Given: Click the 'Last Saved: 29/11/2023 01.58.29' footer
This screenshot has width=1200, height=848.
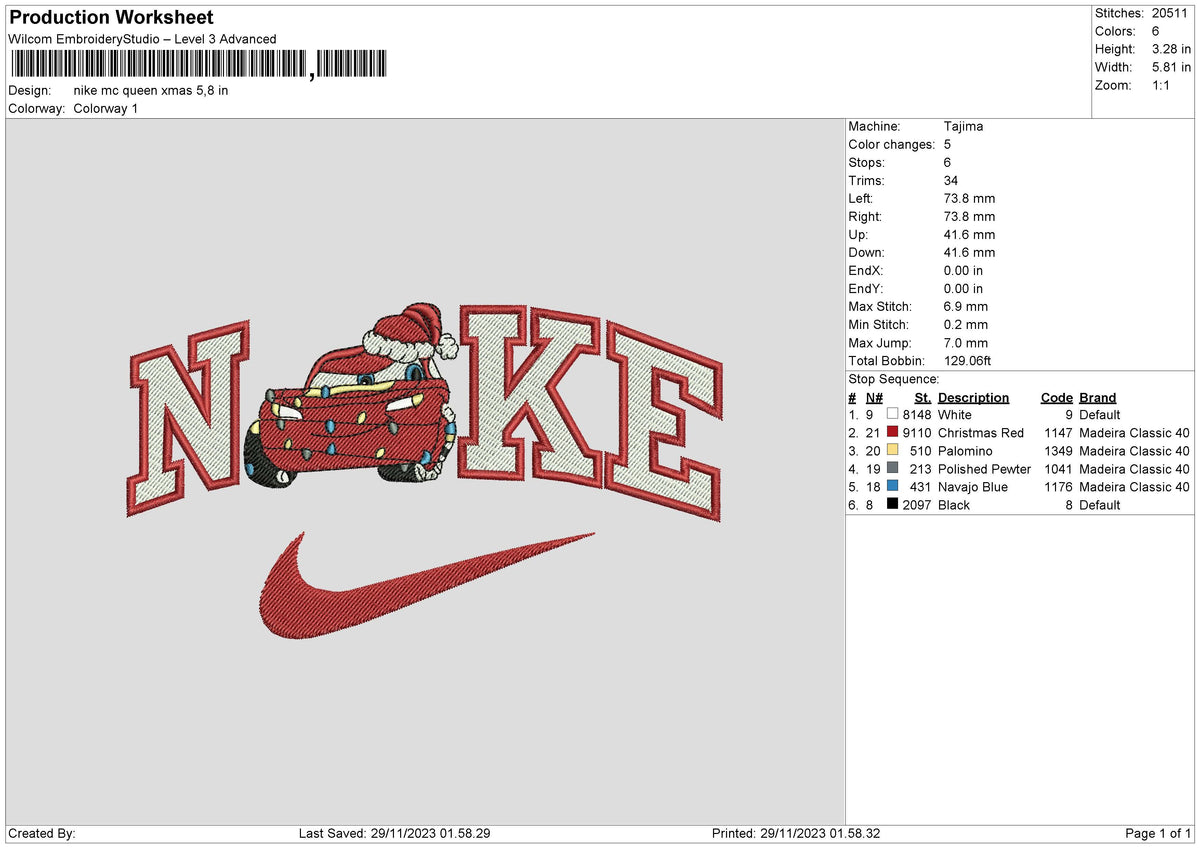Looking at the screenshot, I should click(394, 833).
